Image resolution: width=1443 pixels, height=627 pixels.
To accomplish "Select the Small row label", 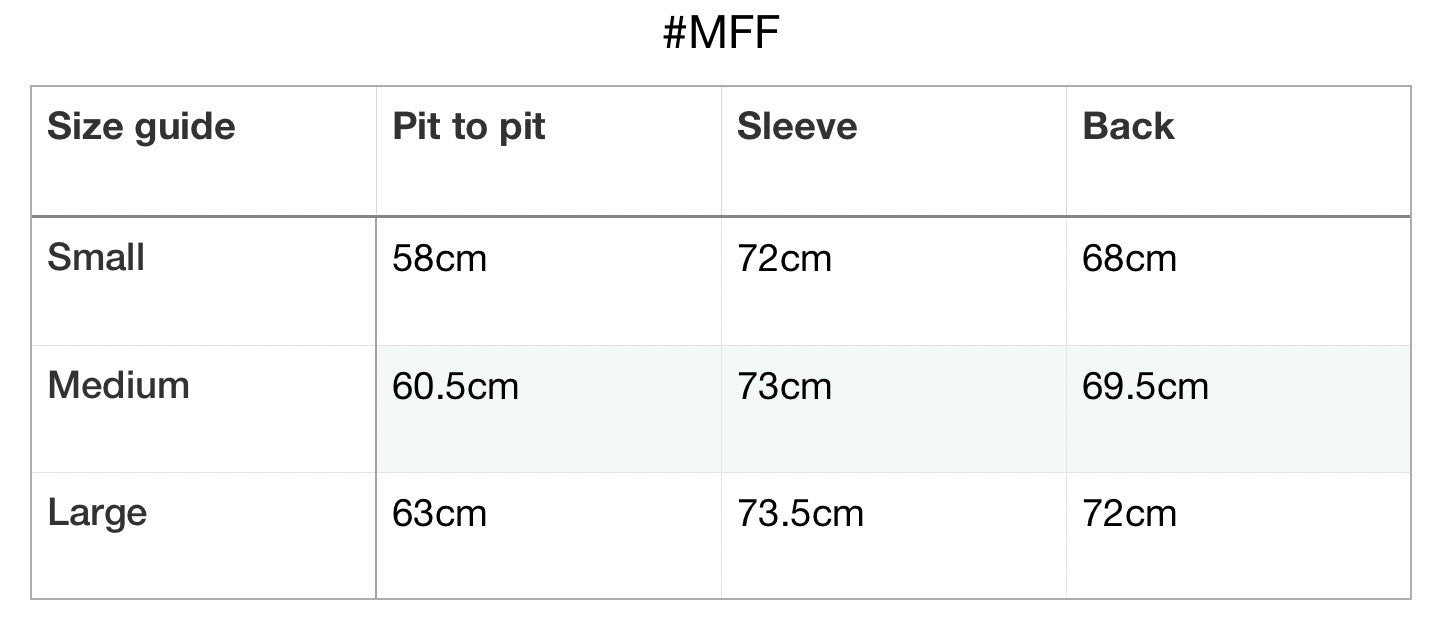I will click(x=96, y=257).
